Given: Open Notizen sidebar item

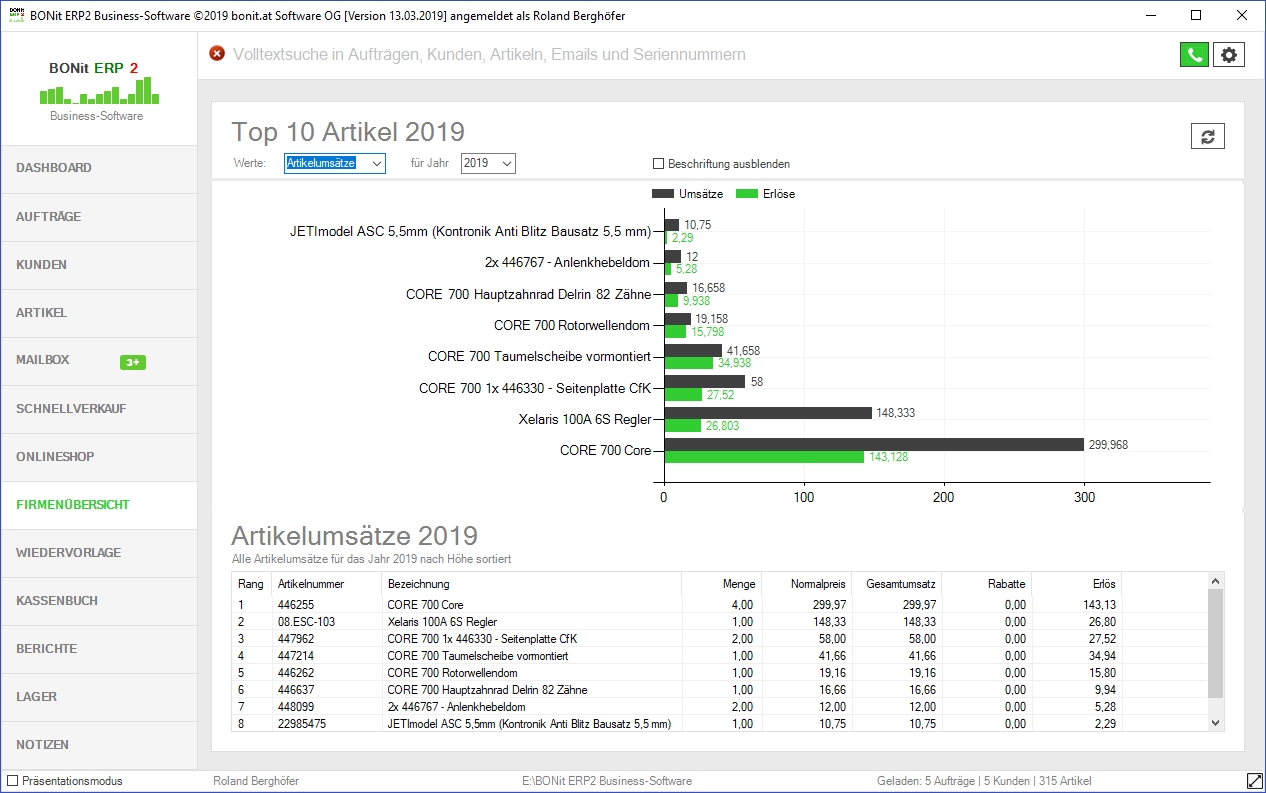Looking at the screenshot, I should tap(98, 745).
